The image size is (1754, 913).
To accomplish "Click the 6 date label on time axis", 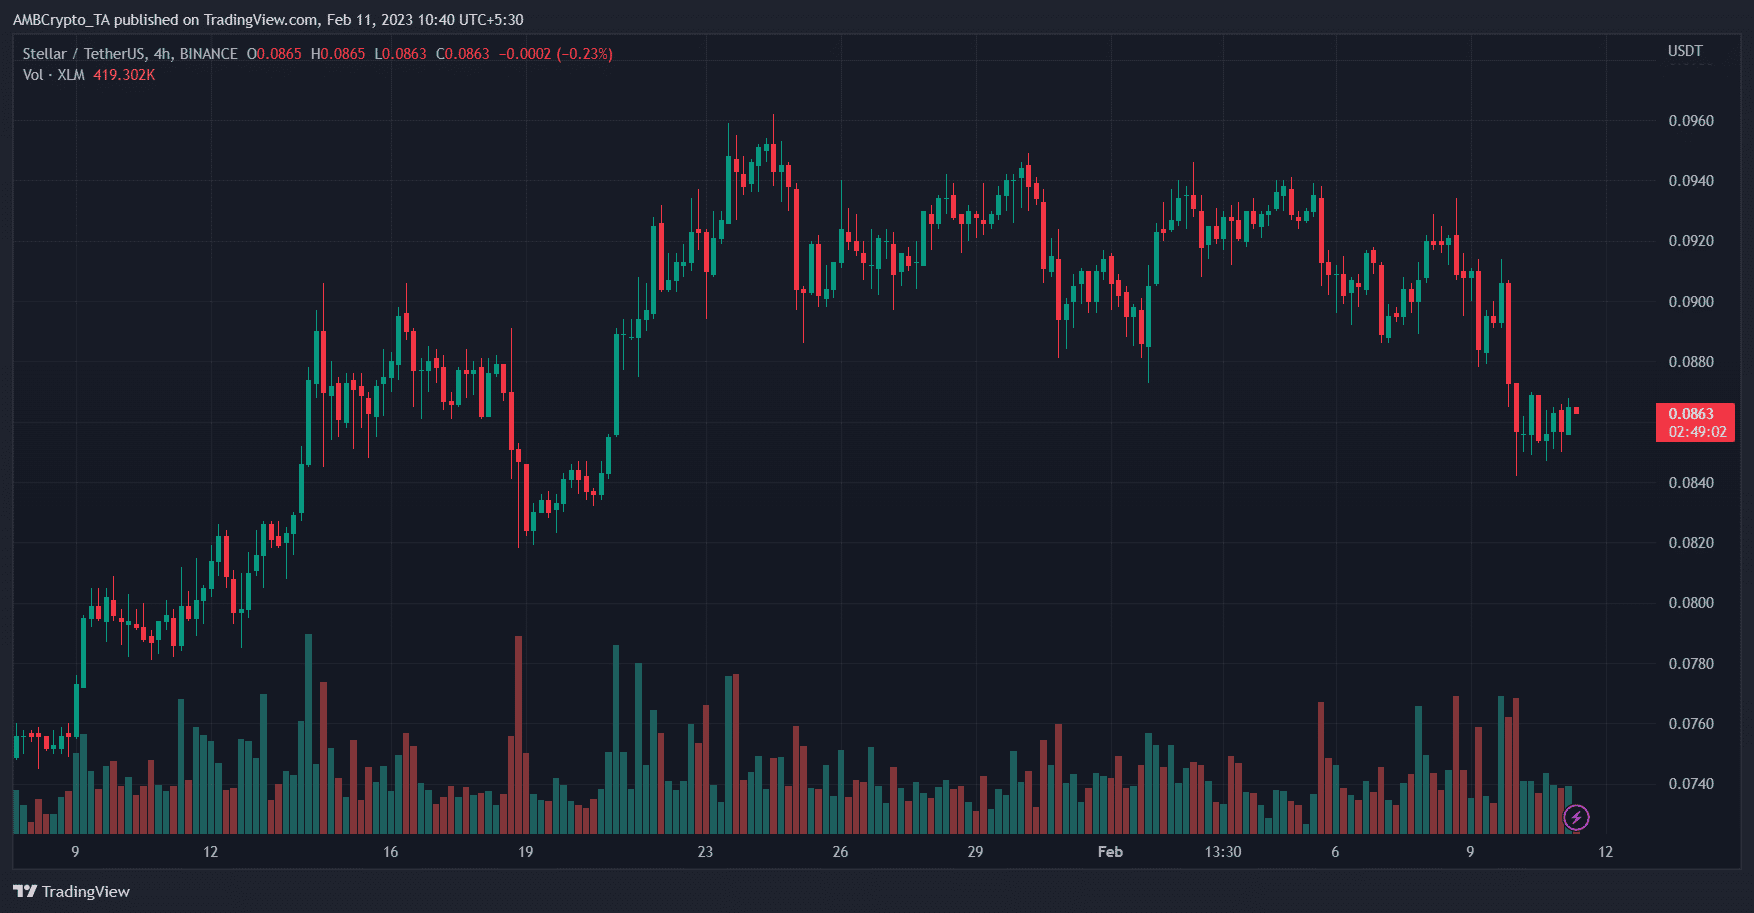I will 1335,852.
